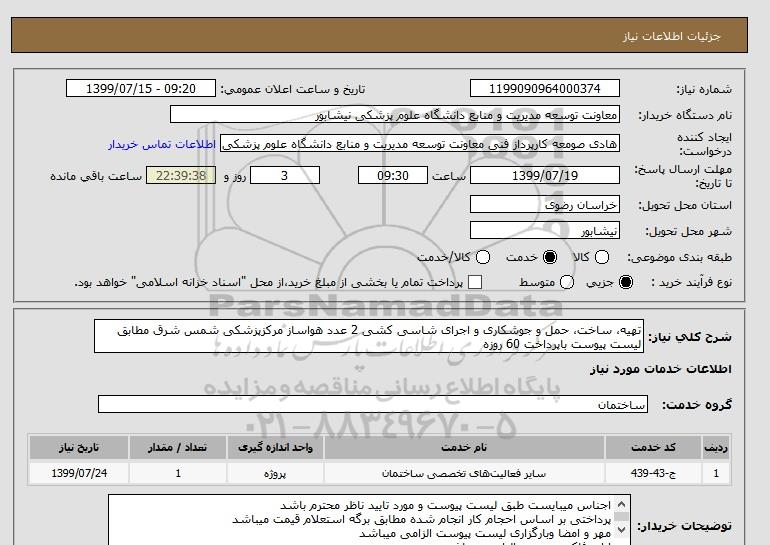This screenshot has width=770, height=545.
Task: Click the delivery city field نیشابور
Action: pos(545,230)
